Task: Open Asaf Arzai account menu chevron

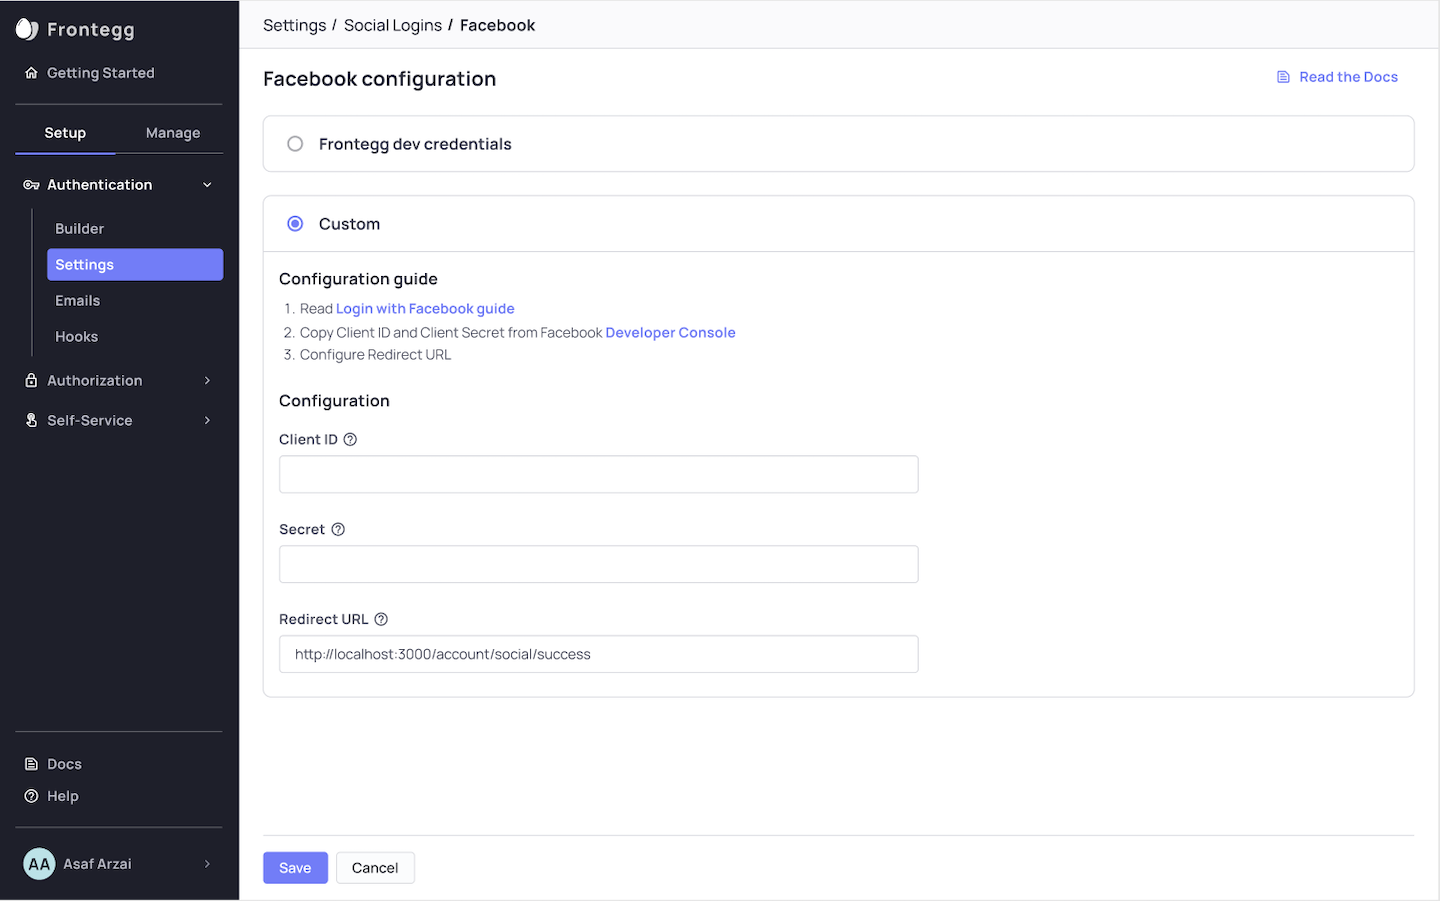Action: (x=207, y=864)
